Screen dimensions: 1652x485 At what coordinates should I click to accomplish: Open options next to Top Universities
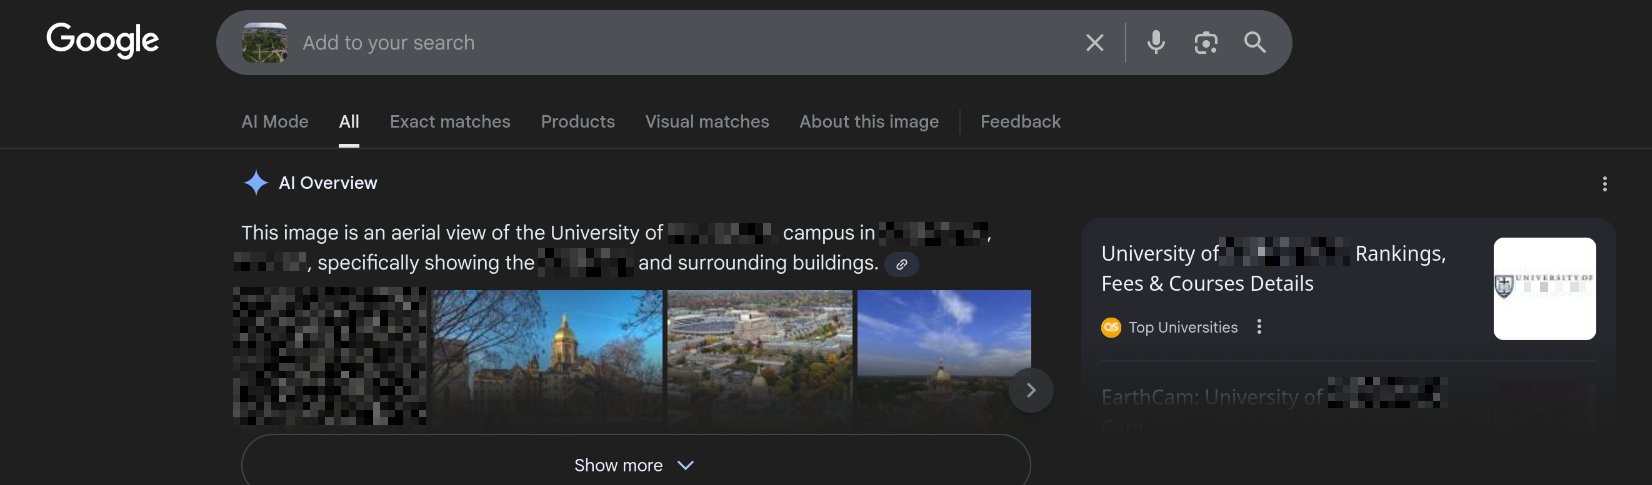[x=1259, y=327]
